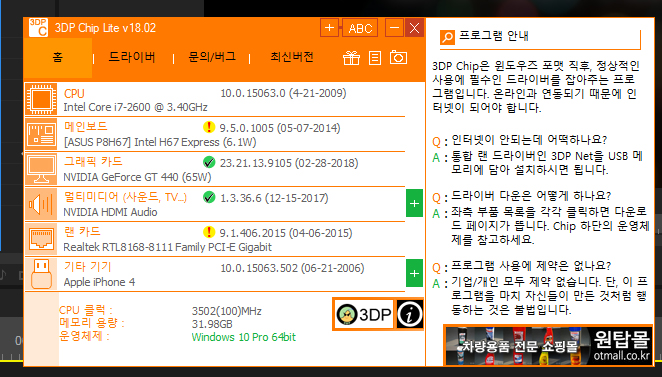Click [ASUS P8H67] Intel H67 Express text

click(160, 142)
